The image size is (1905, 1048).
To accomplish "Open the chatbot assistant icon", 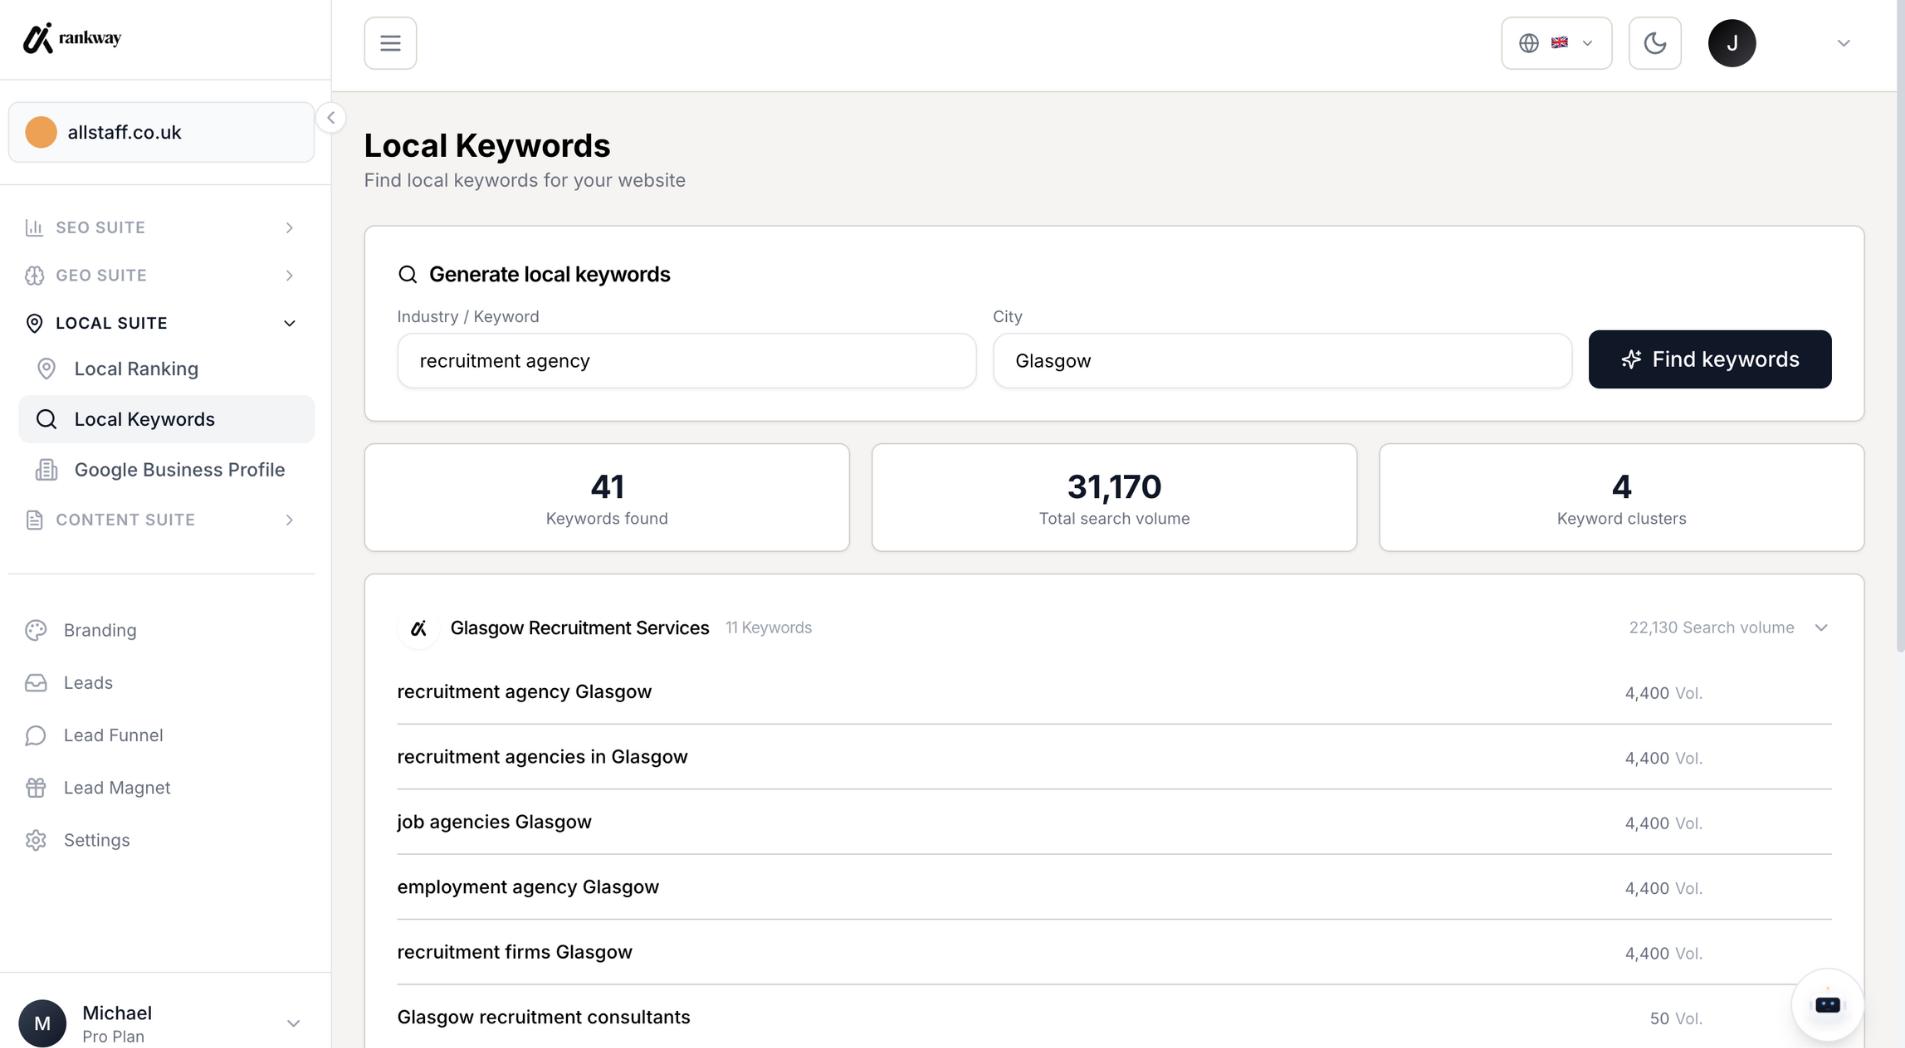I will click(1827, 1004).
